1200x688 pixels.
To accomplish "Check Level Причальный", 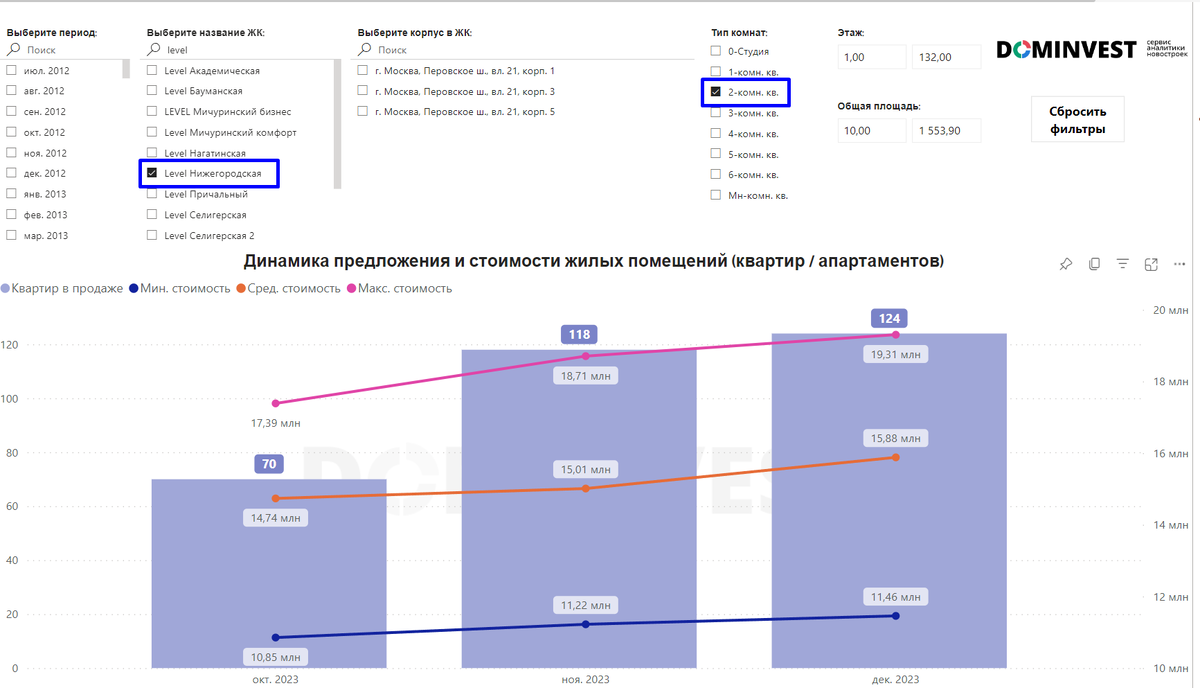I will pyautogui.click(x=152, y=194).
